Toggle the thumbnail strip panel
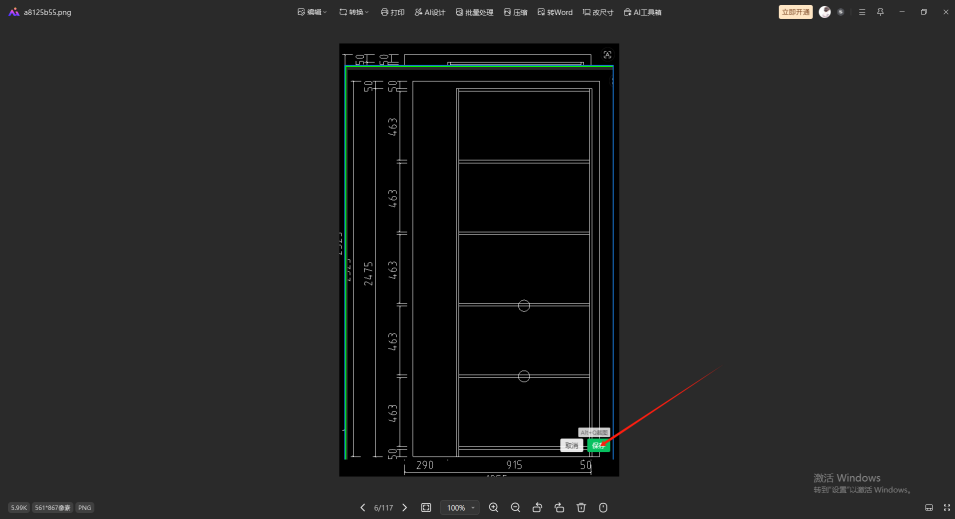955x519 pixels. pyautogui.click(x=929, y=507)
